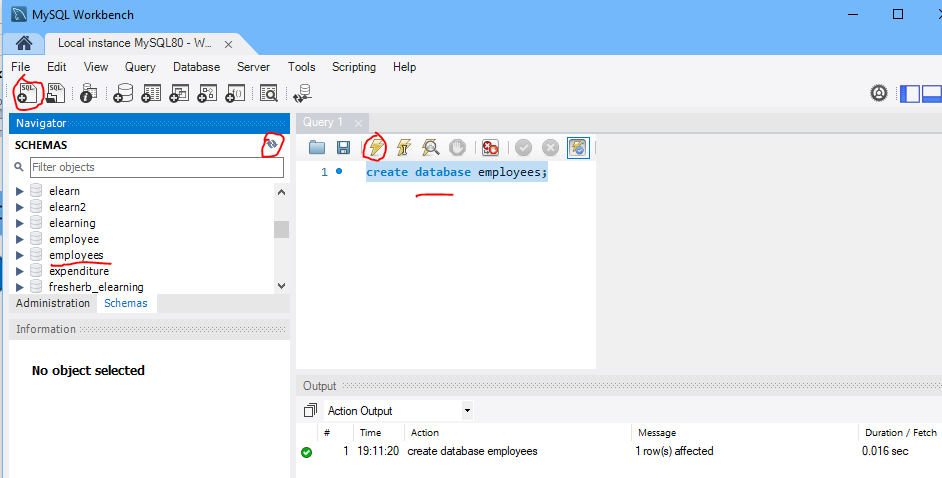This screenshot has height=478, width=942.
Task: Create a new schema icon in toolbar
Action: pyautogui.click(x=123, y=93)
